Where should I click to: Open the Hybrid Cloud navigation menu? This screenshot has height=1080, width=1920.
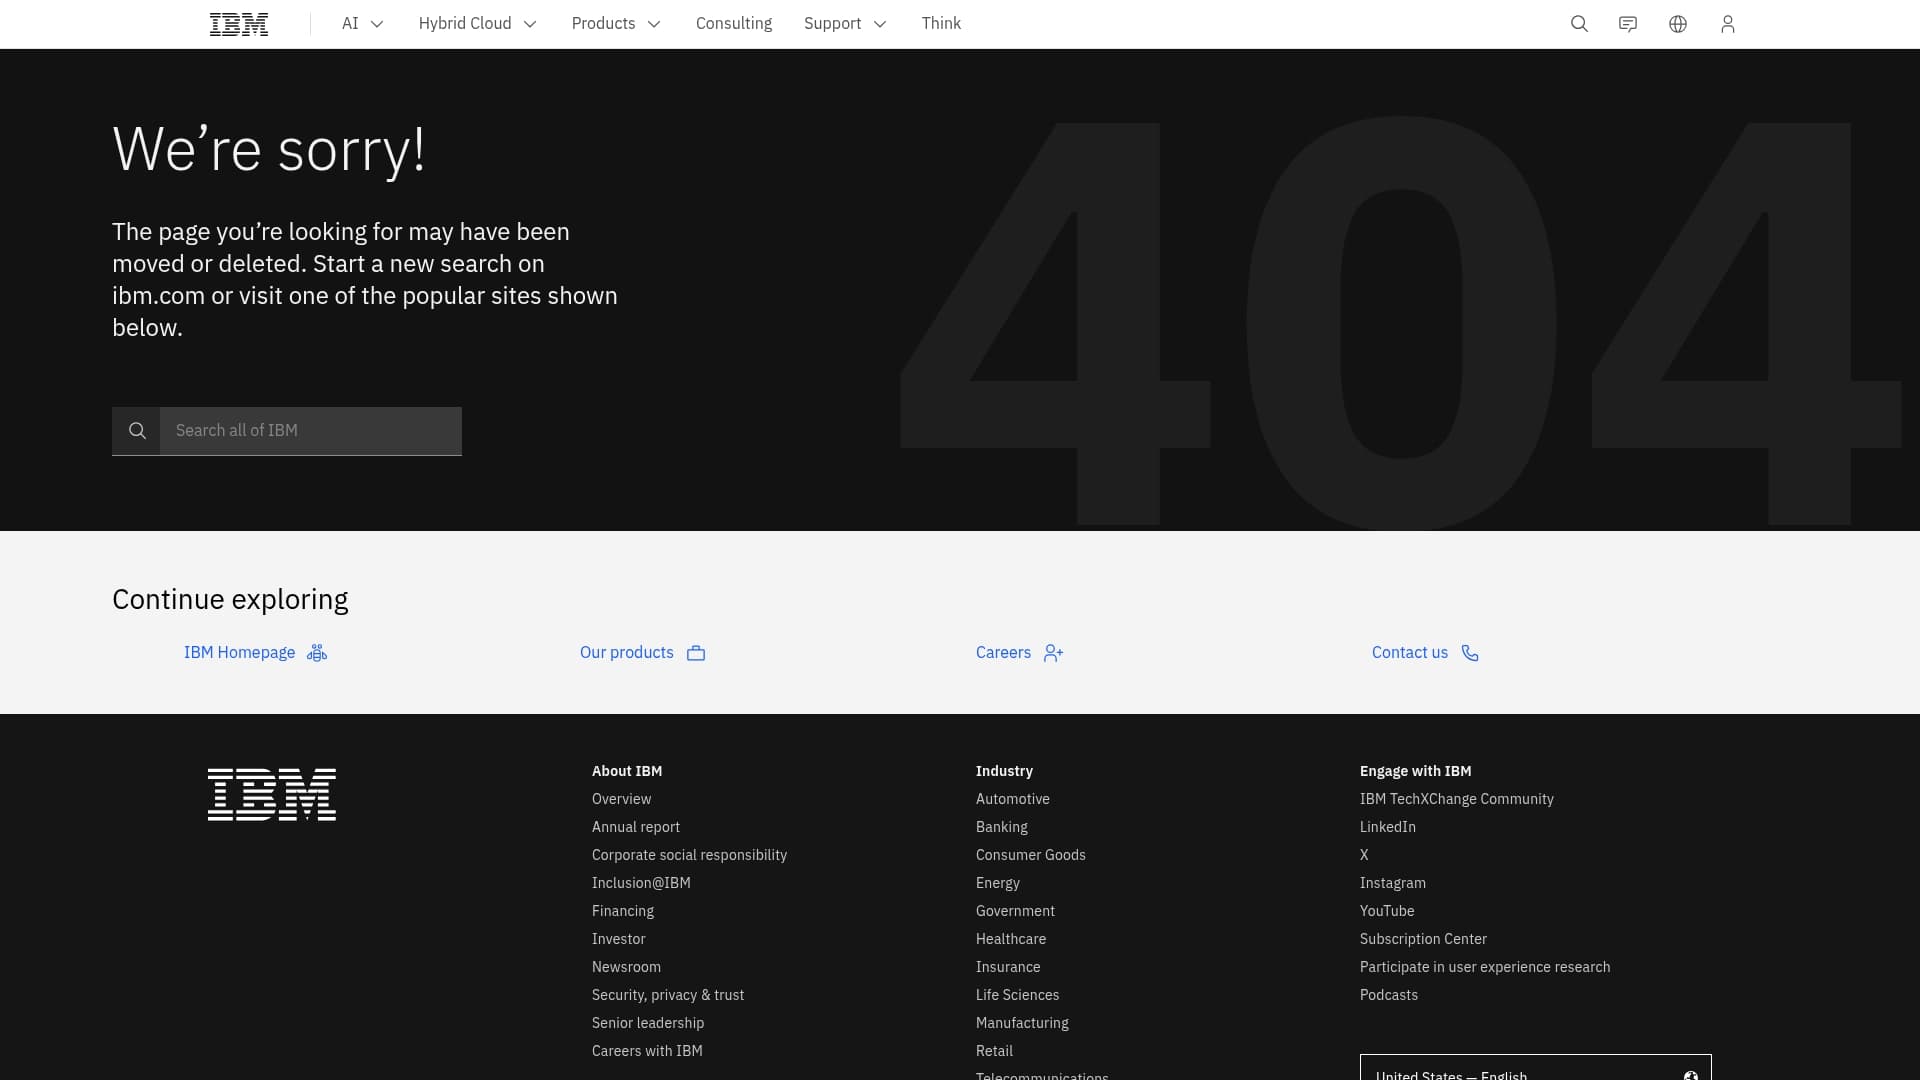478,24
